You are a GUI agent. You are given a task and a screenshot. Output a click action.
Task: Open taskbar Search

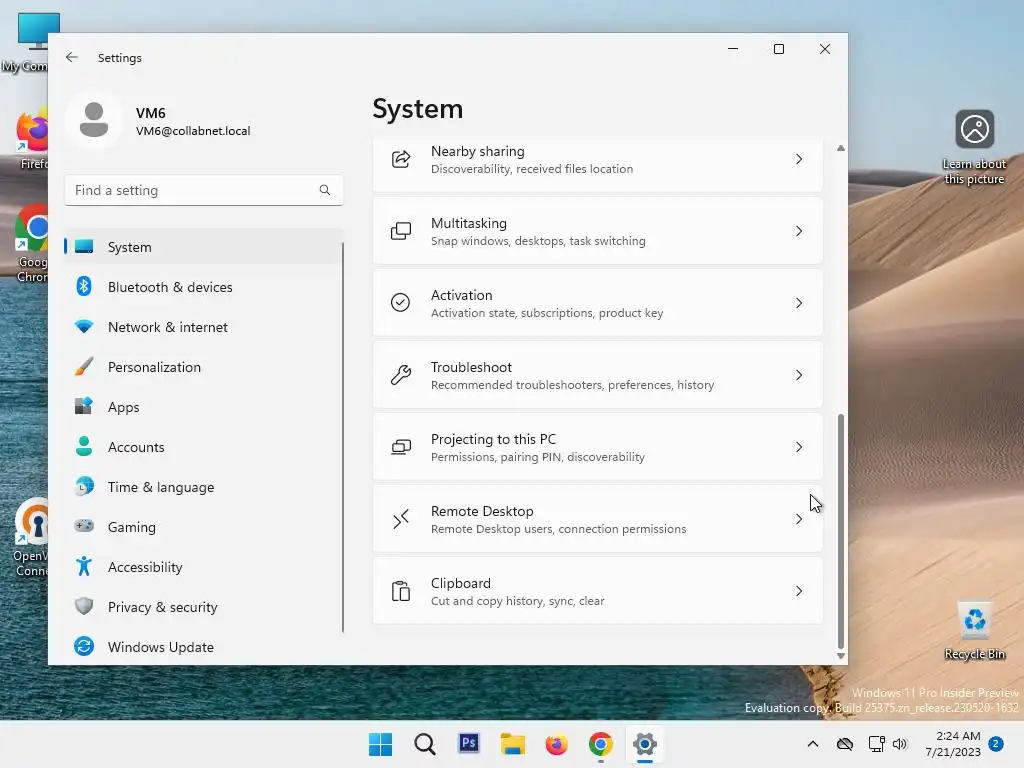pyautogui.click(x=424, y=744)
